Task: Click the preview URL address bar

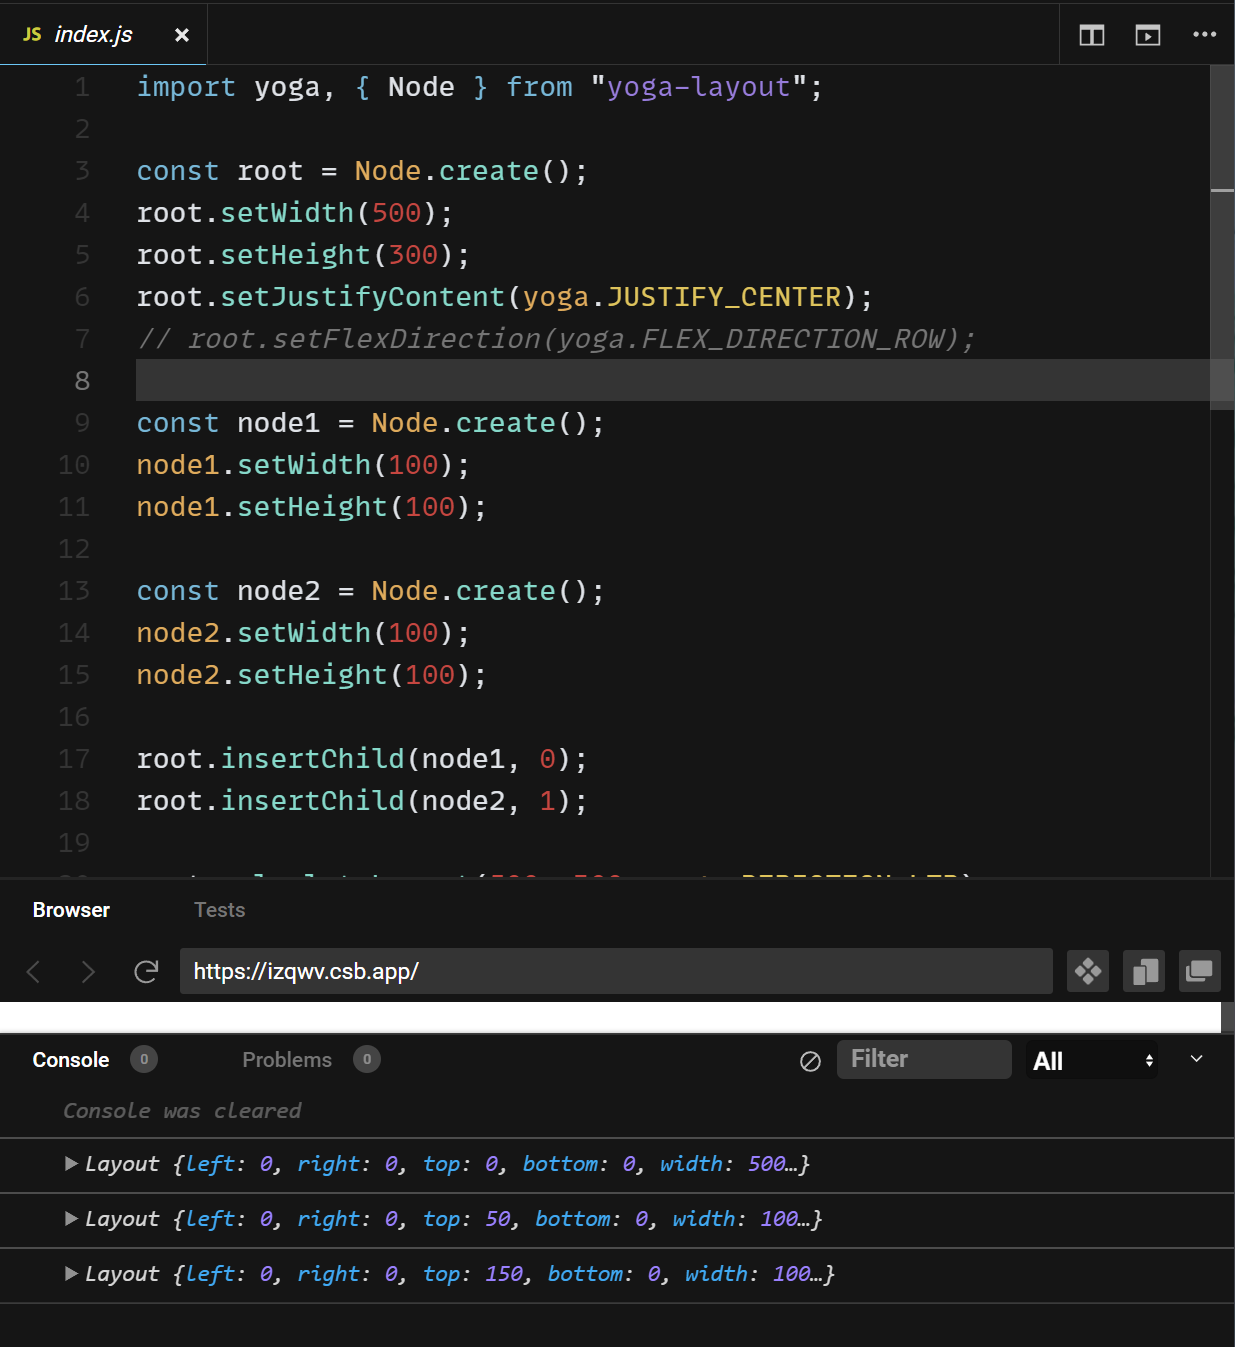Action: (x=616, y=971)
